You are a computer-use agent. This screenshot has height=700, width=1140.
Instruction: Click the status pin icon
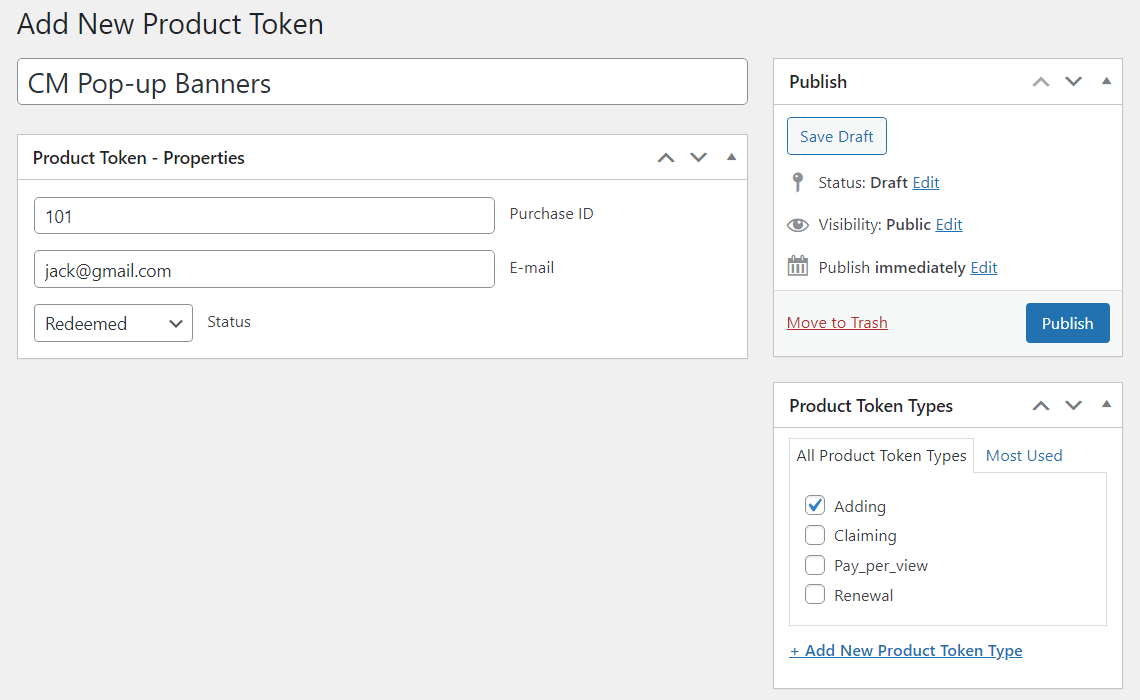coord(798,182)
